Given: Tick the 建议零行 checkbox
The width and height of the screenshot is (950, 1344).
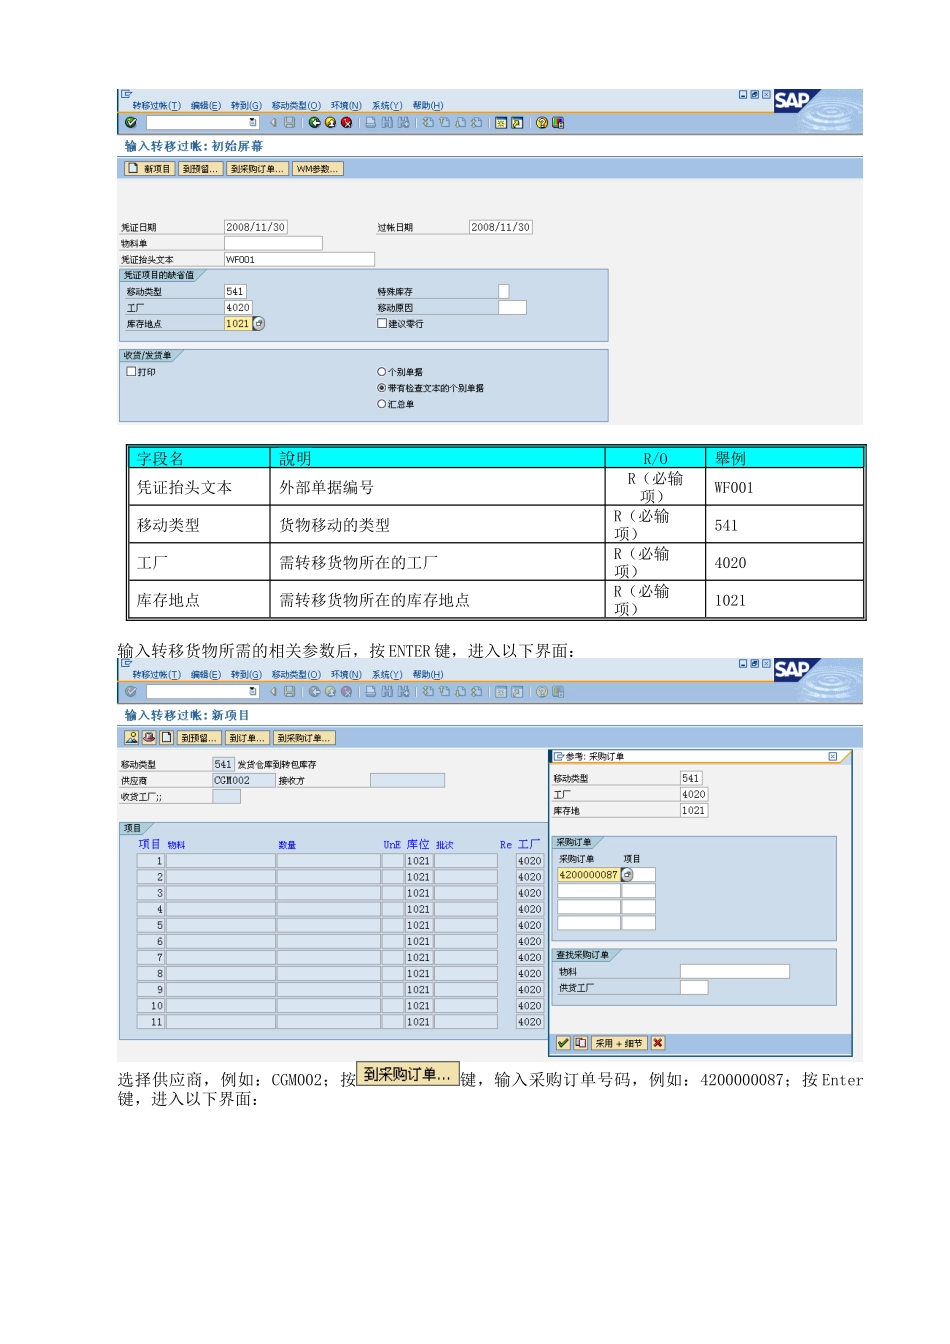Looking at the screenshot, I should pyautogui.click(x=382, y=323).
